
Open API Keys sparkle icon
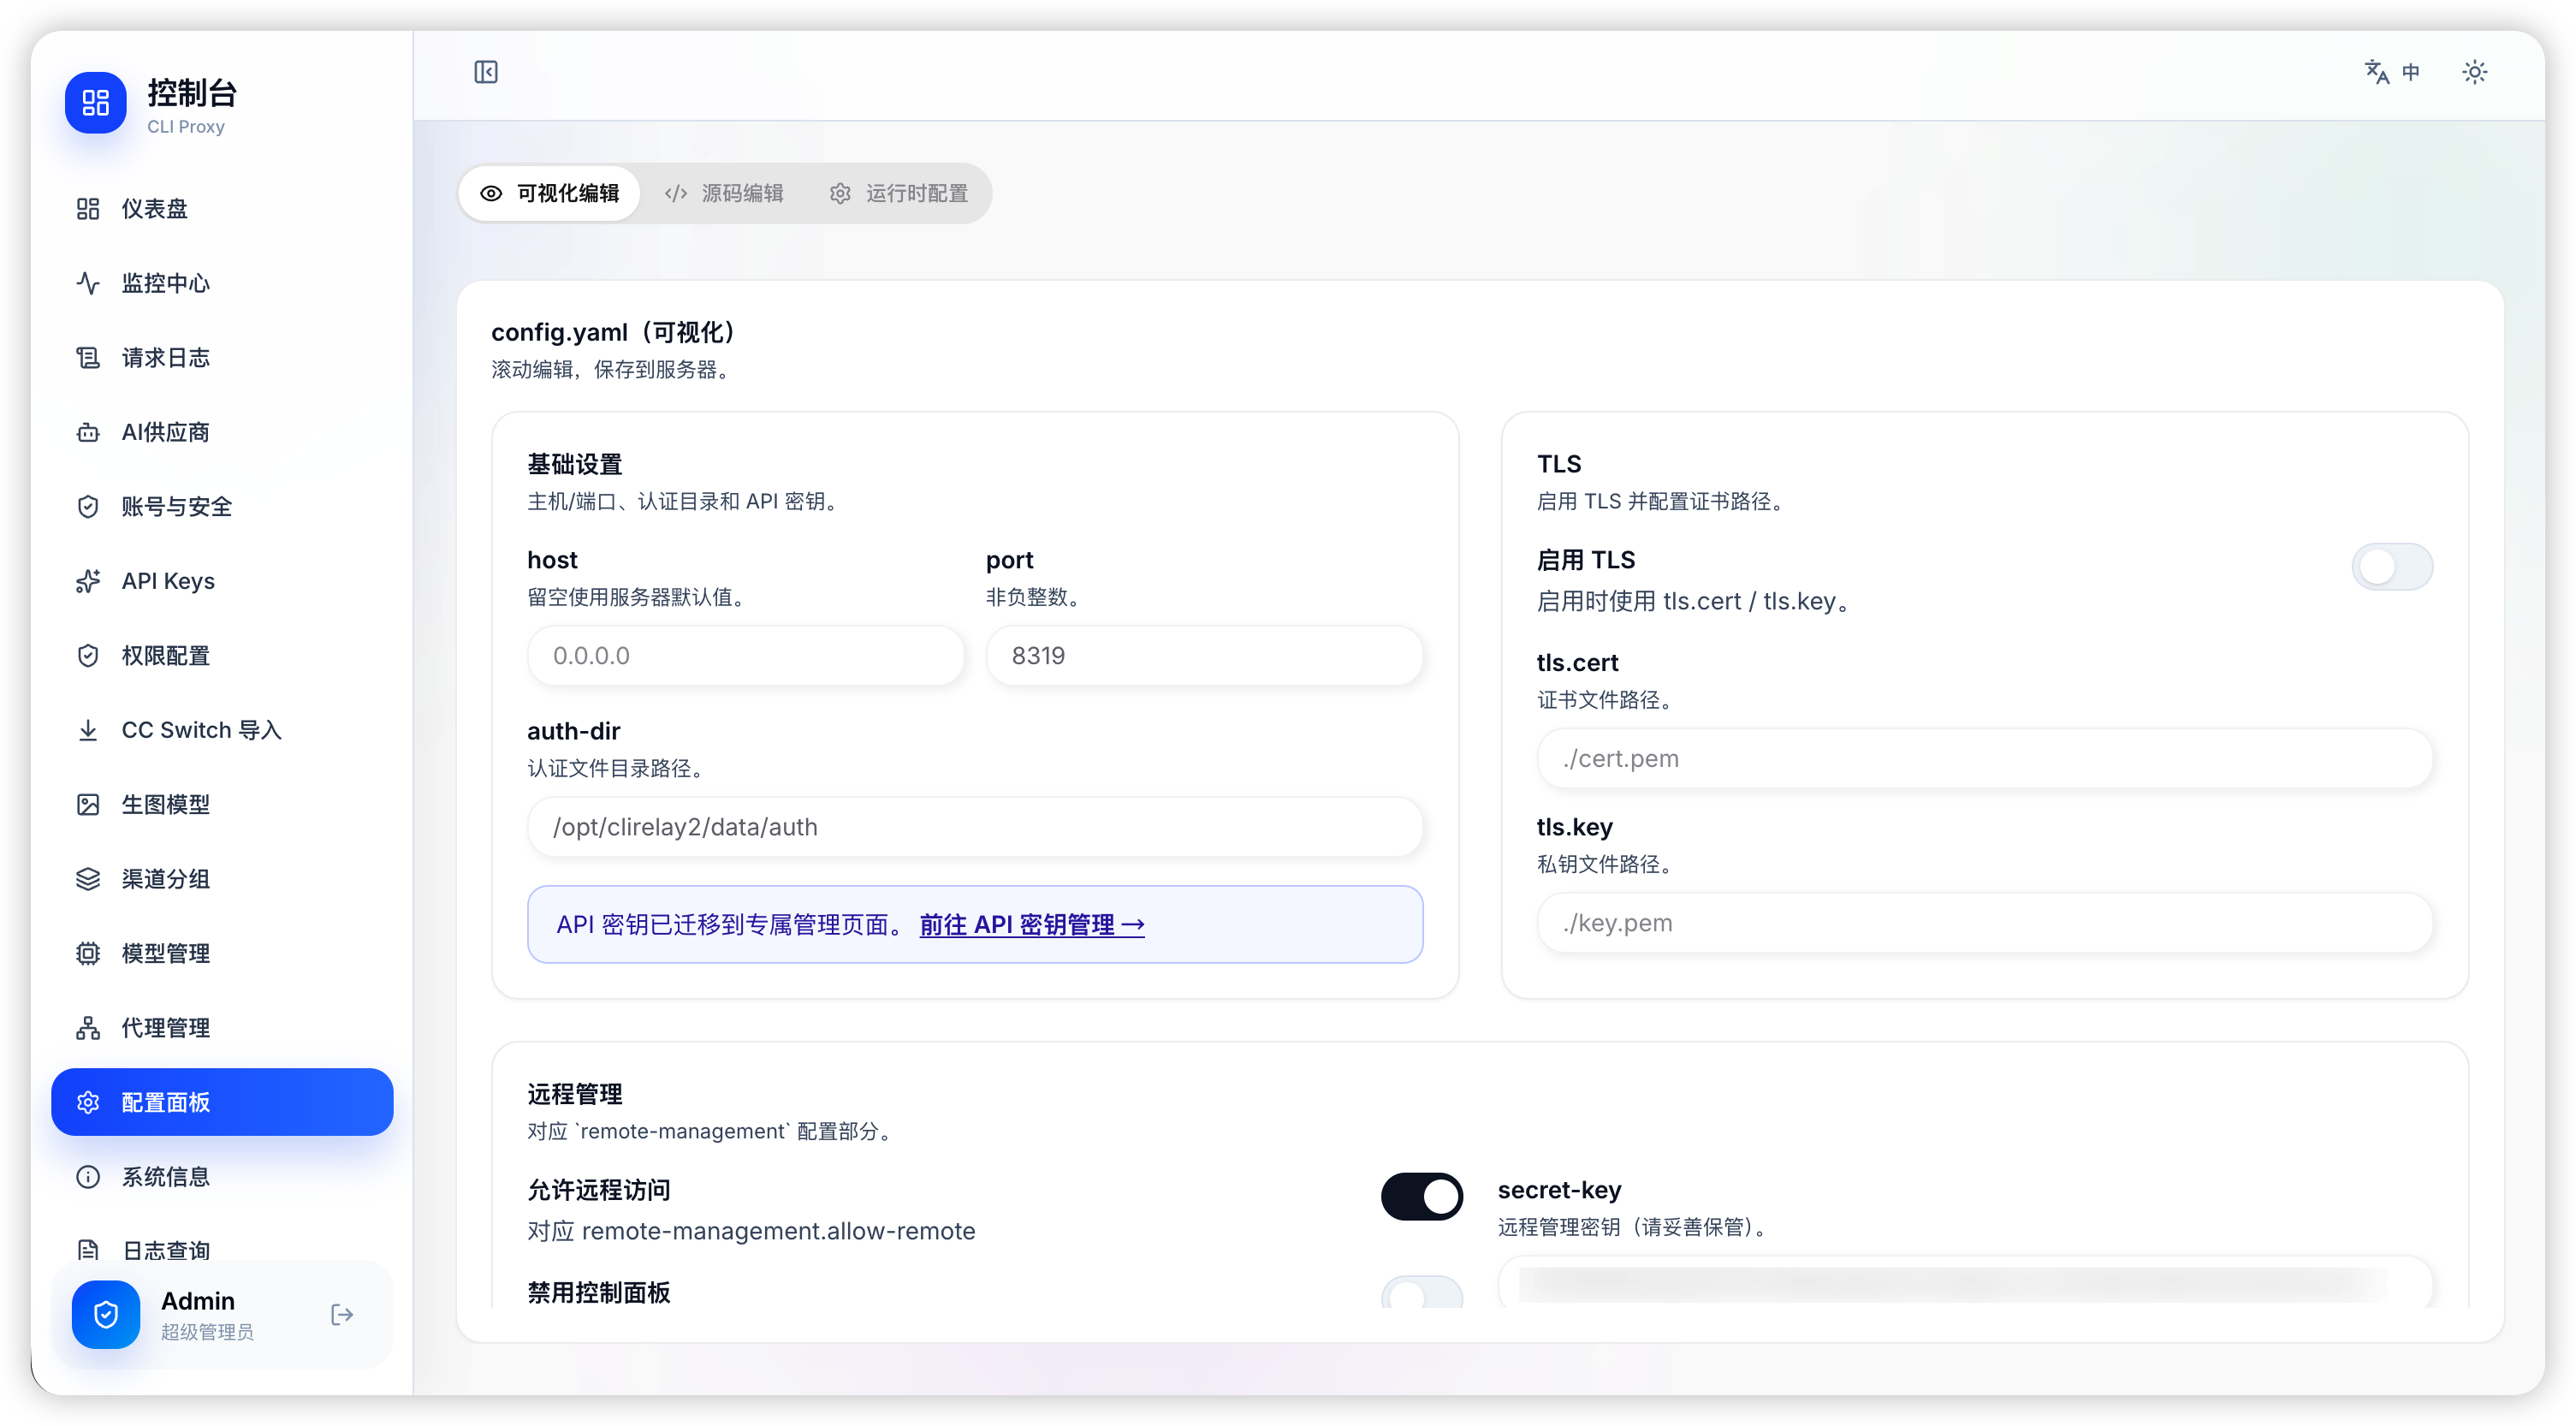pyautogui.click(x=88, y=581)
